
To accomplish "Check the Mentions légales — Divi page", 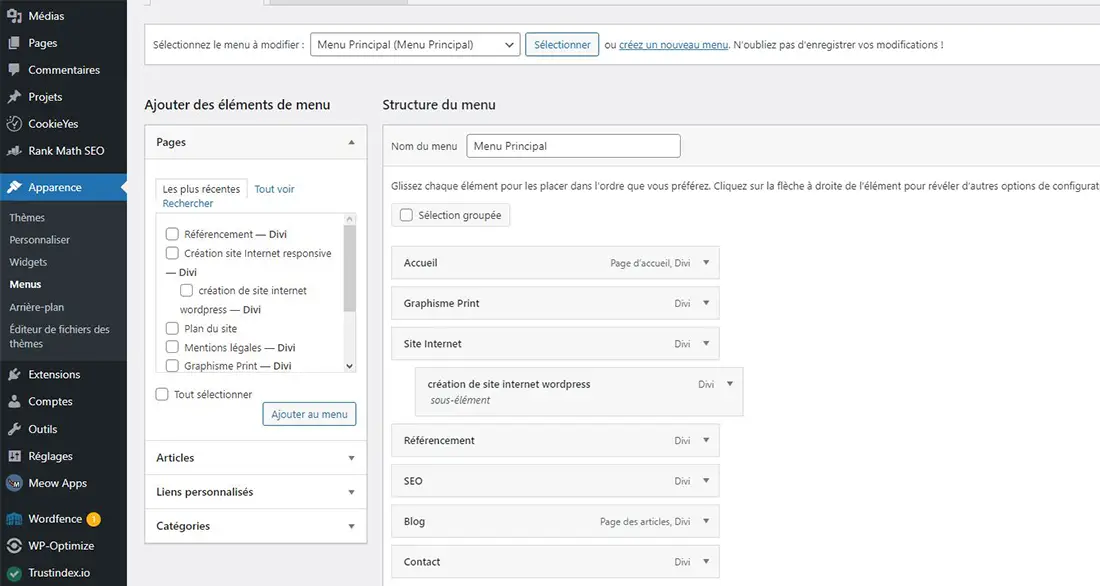I will point(172,347).
